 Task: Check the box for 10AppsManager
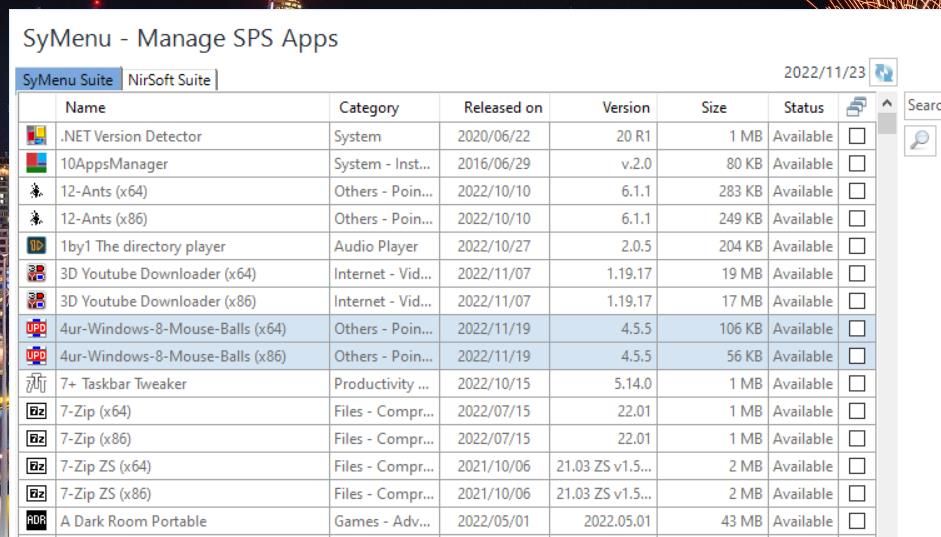857,164
